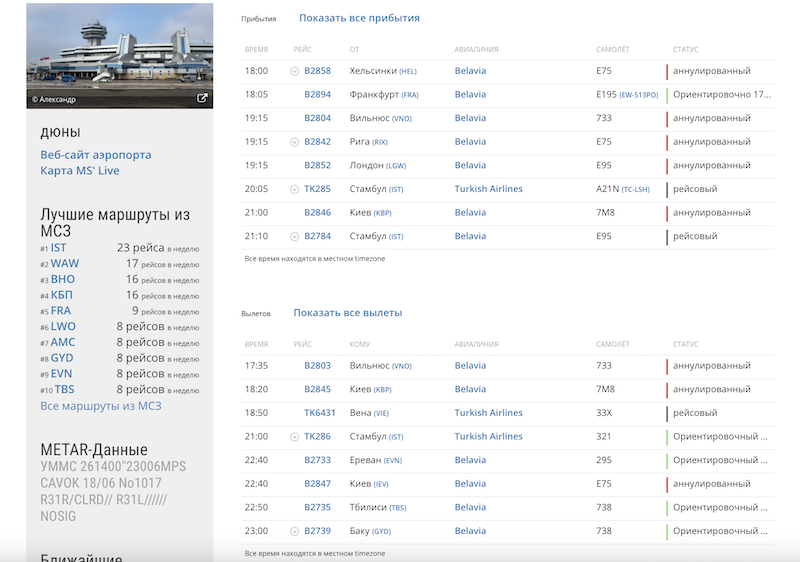Open Turkish Airlines link for TK6431
The image size is (800, 562).
tap(488, 413)
